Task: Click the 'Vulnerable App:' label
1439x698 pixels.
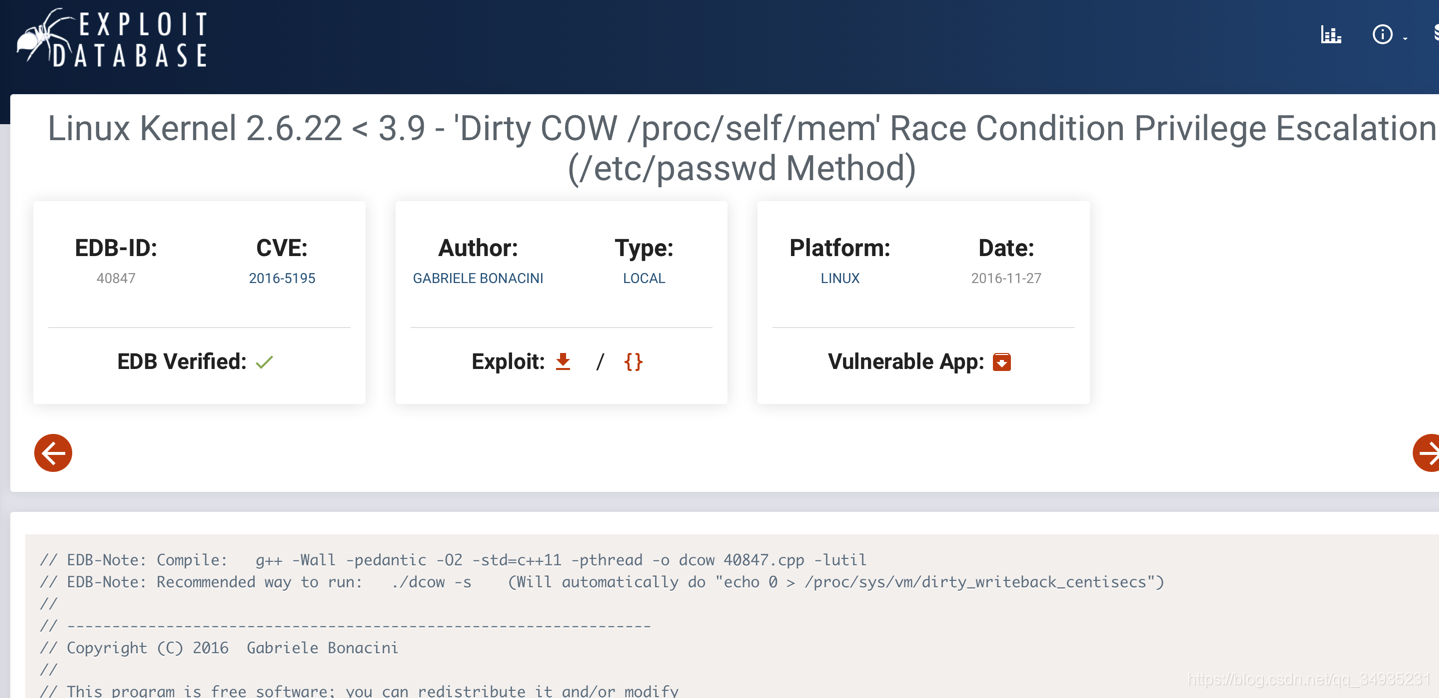Action: [x=906, y=362]
